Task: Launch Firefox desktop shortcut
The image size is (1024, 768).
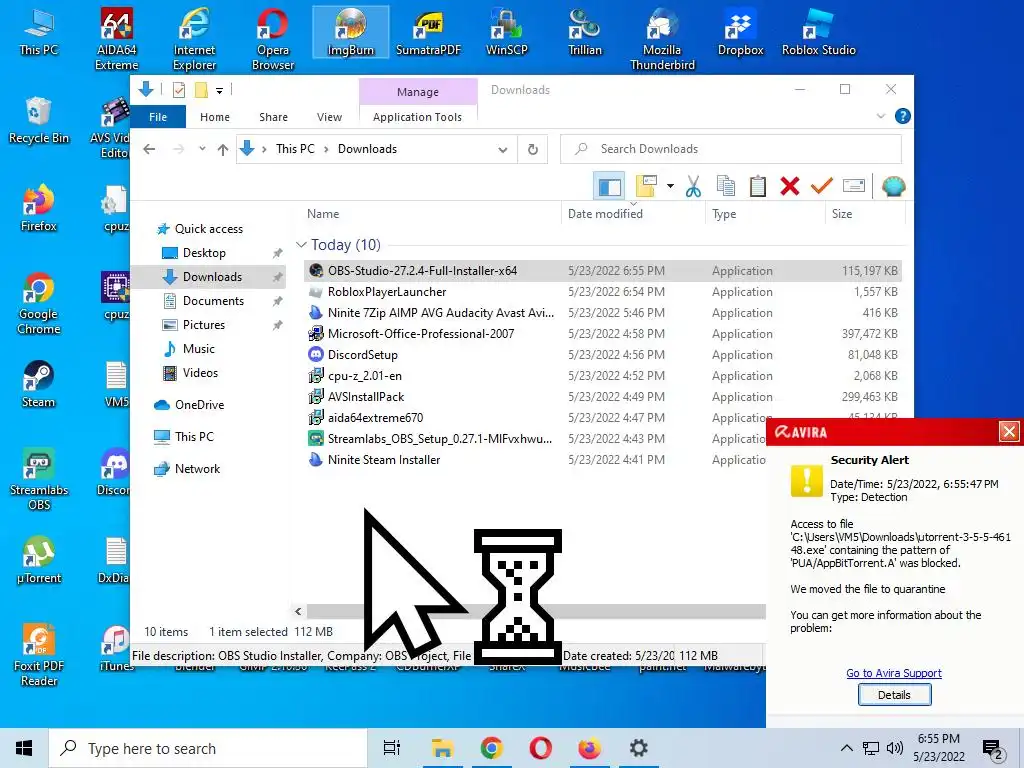Action: click(x=39, y=208)
